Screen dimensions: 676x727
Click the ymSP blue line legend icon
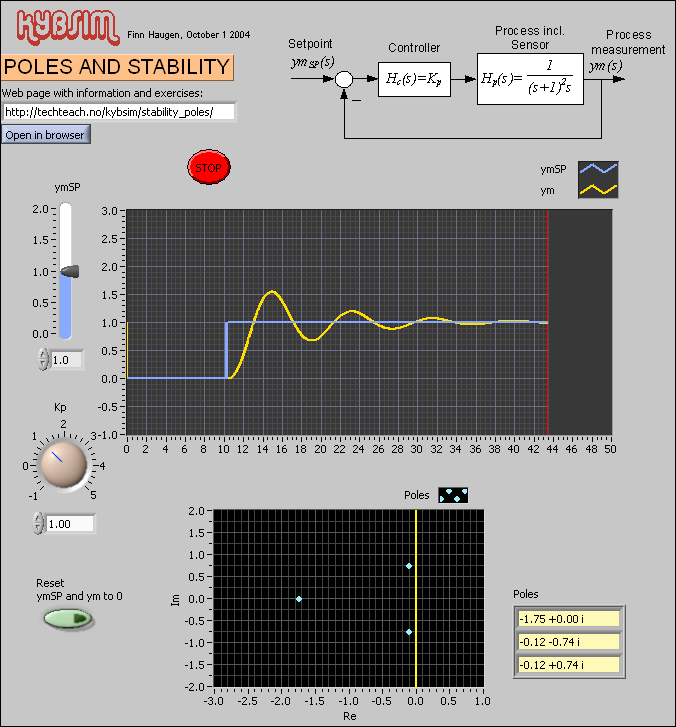point(598,169)
